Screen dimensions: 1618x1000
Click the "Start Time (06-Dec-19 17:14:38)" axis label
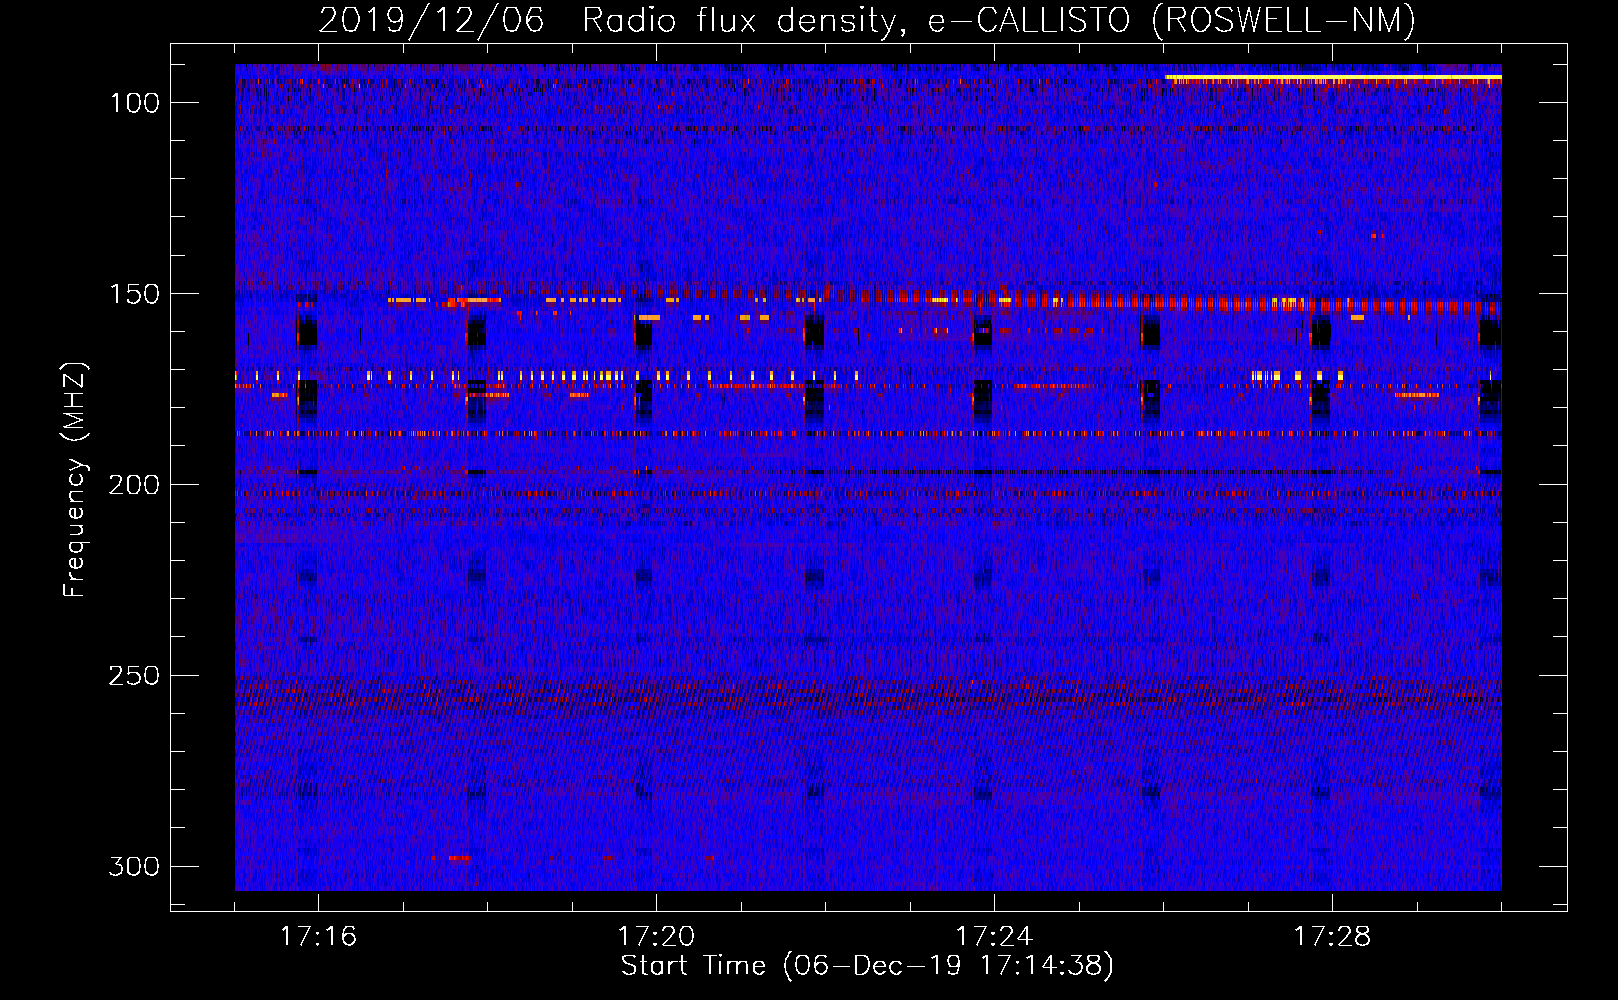pyautogui.click(x=867, y=966)
